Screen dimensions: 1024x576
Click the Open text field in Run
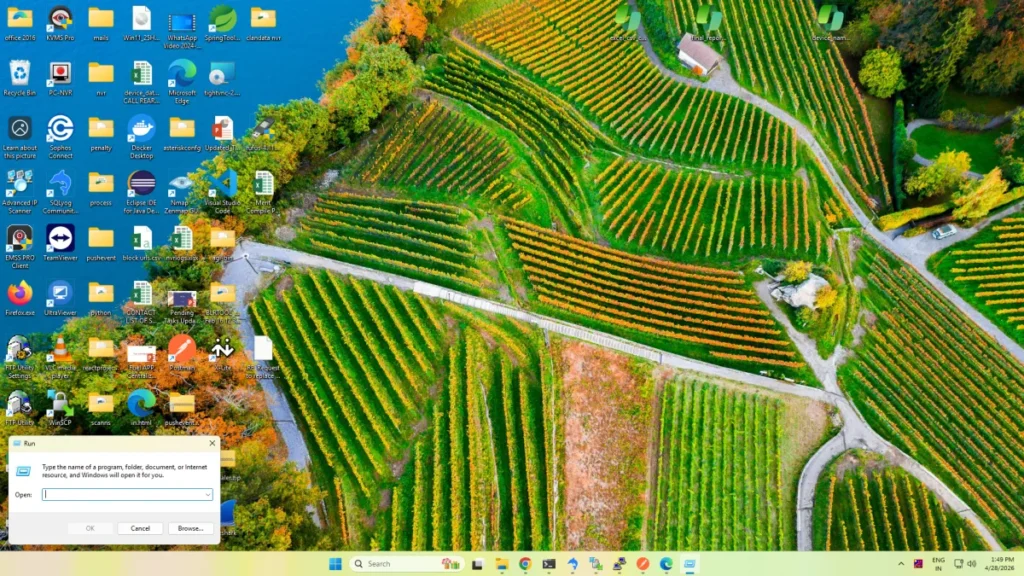tap(122, 494)
